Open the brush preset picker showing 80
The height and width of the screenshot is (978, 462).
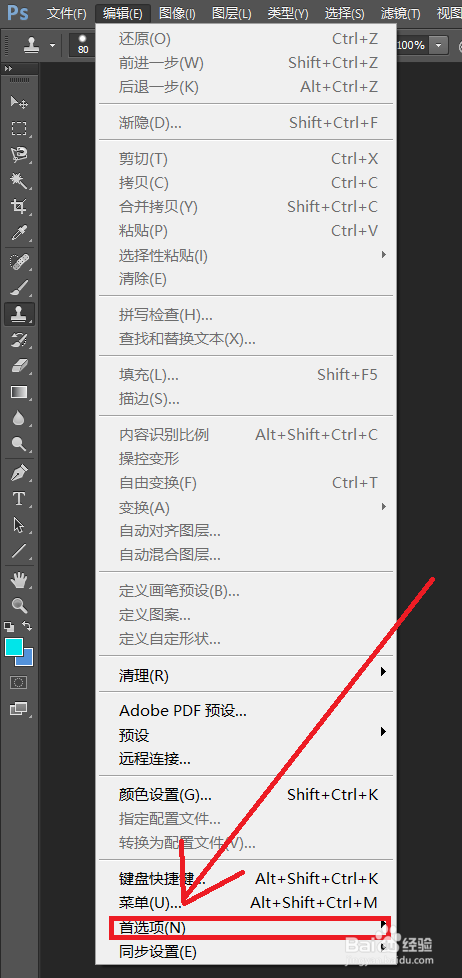(x=83, y=45)
